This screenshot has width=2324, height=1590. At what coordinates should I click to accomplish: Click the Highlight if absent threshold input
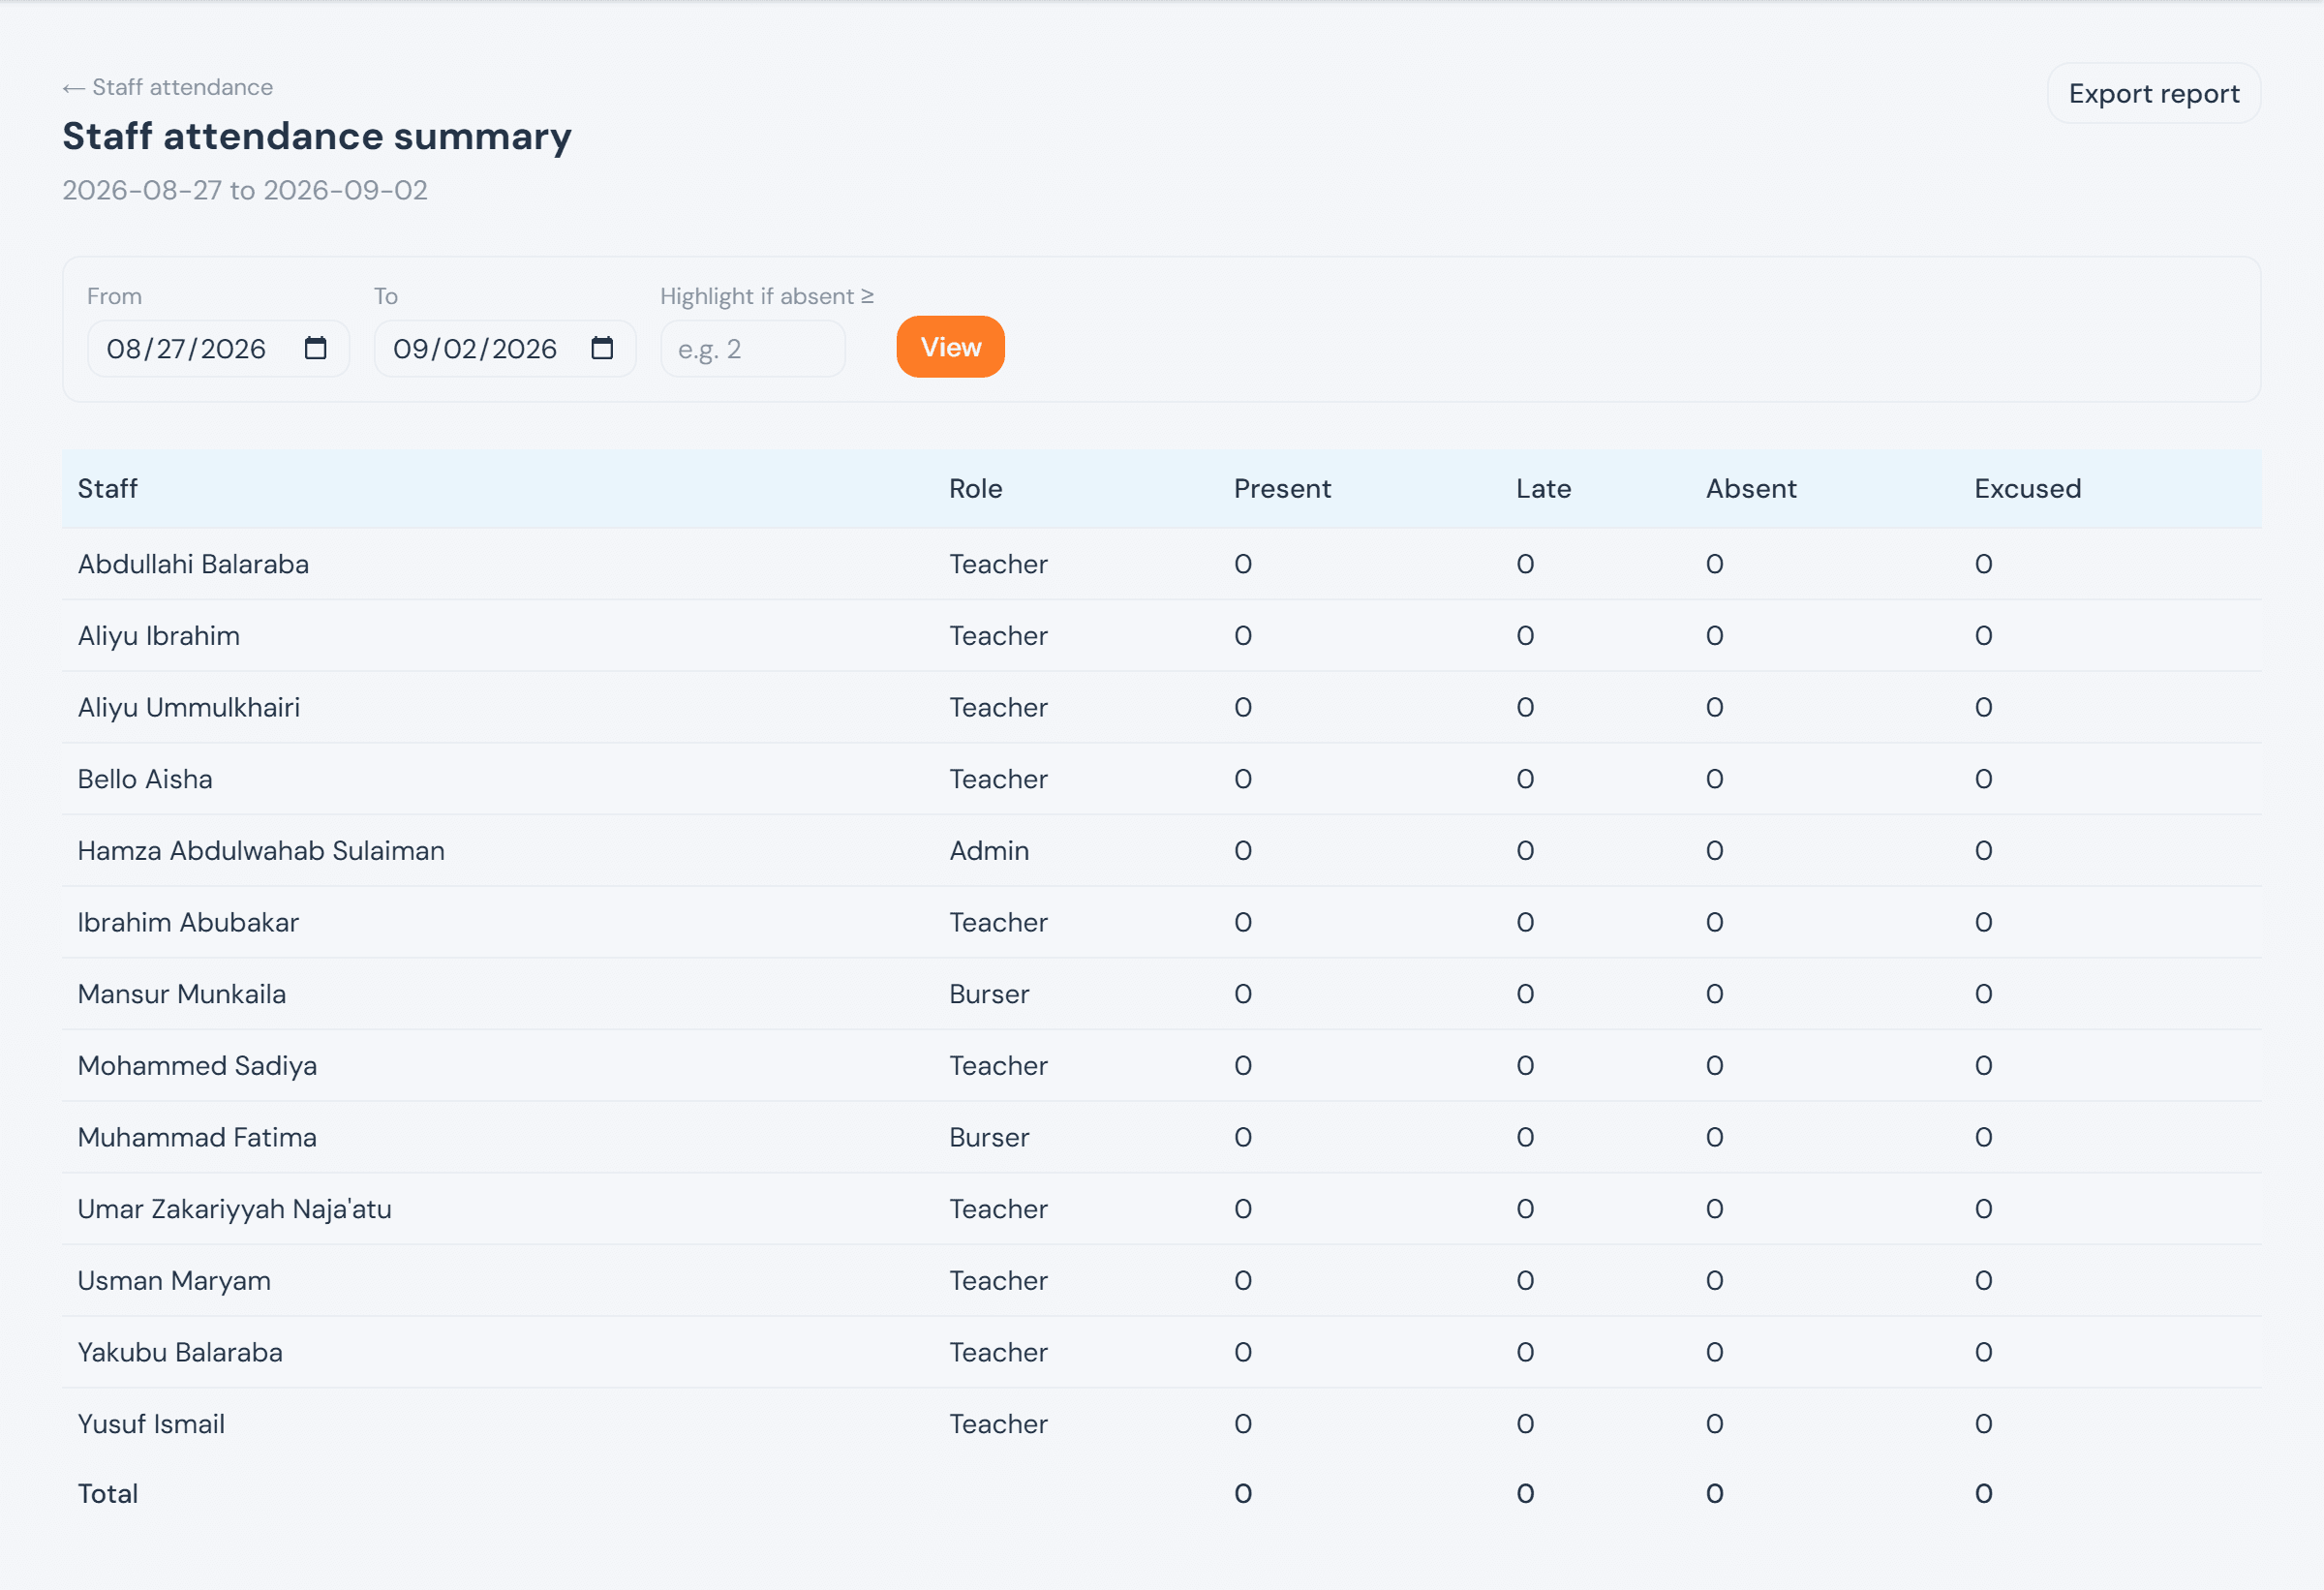point(753,349)
